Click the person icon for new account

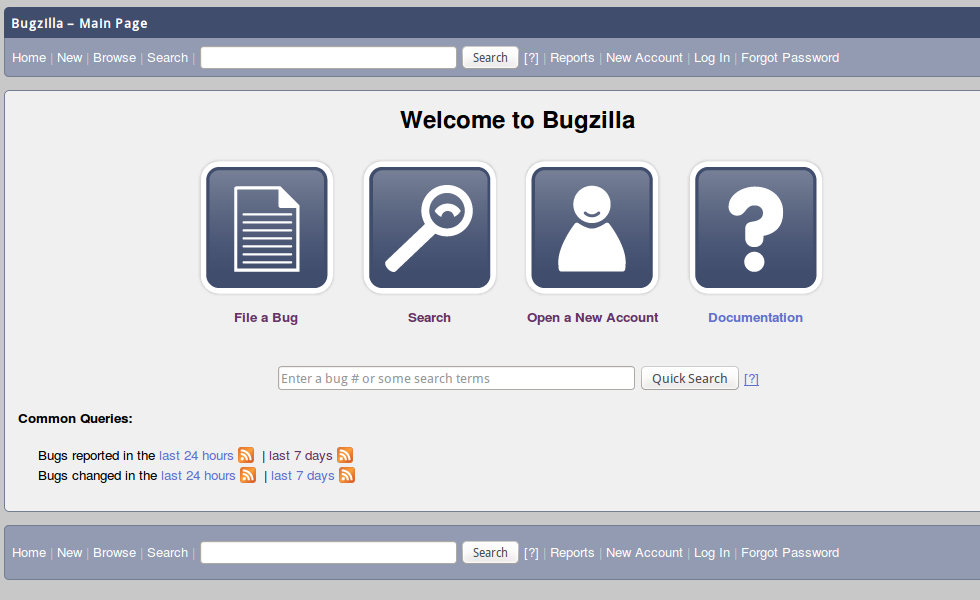pos(592,228)
